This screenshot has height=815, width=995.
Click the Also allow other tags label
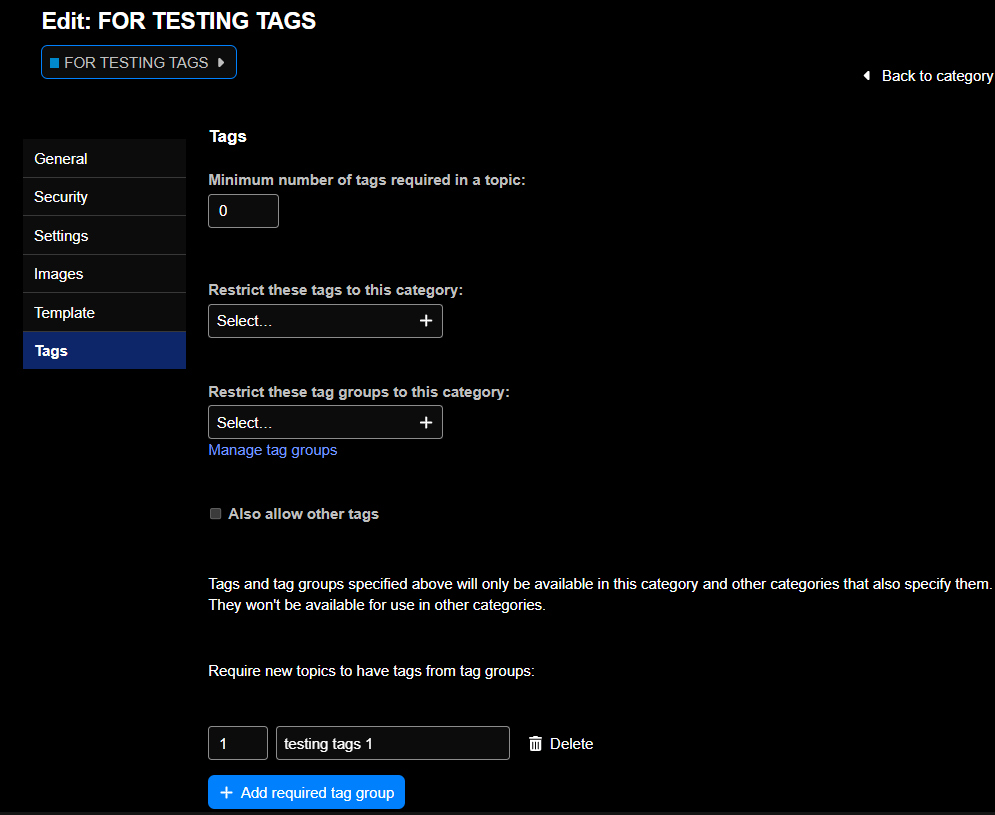pos(303,514)
